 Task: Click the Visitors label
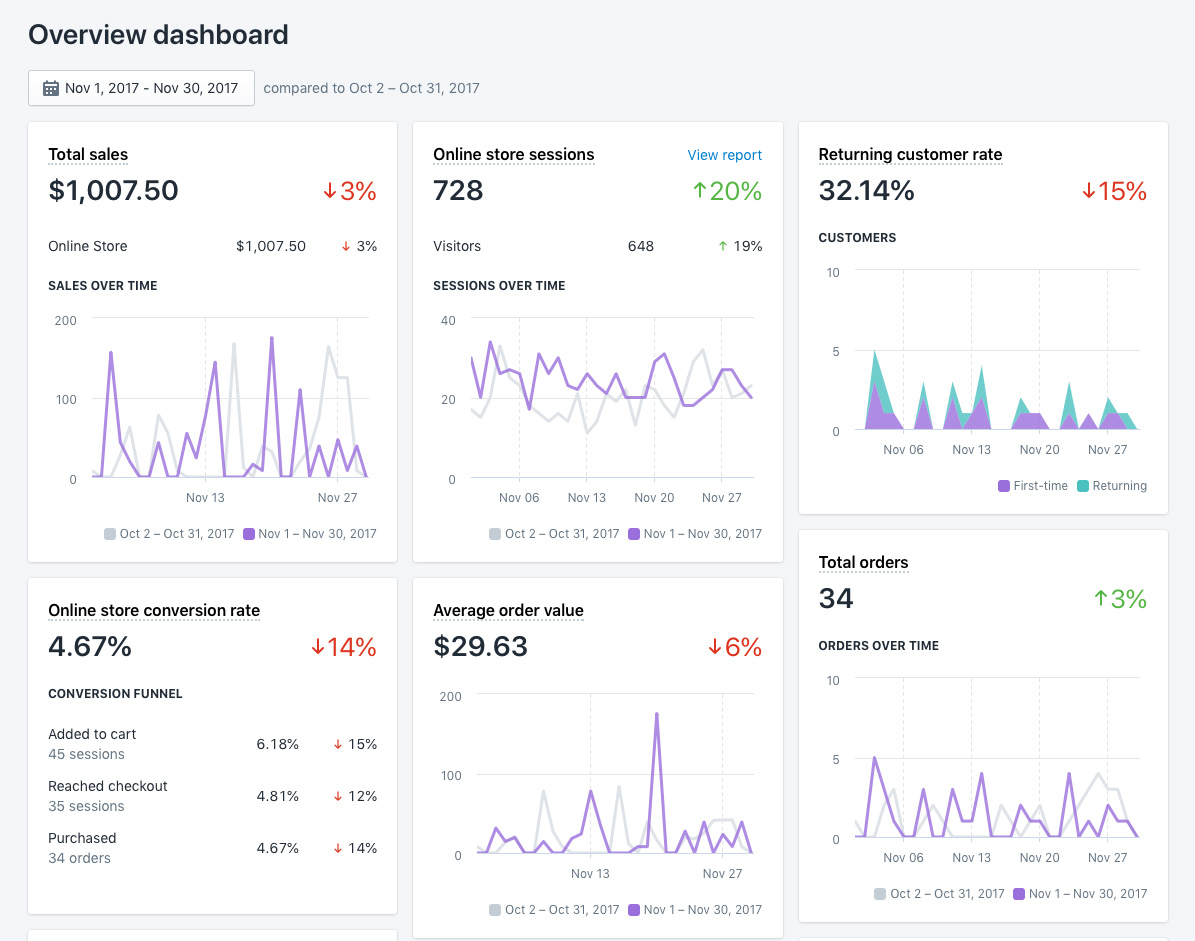(457, 246)
